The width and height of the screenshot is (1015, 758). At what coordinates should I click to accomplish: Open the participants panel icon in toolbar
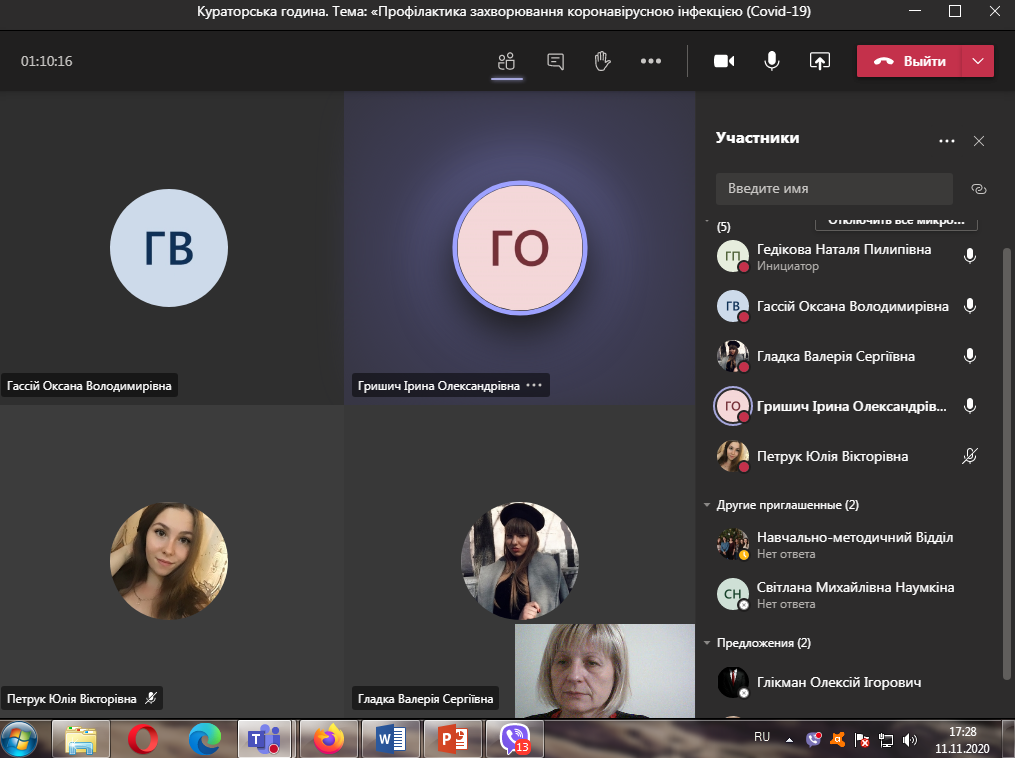507,61
